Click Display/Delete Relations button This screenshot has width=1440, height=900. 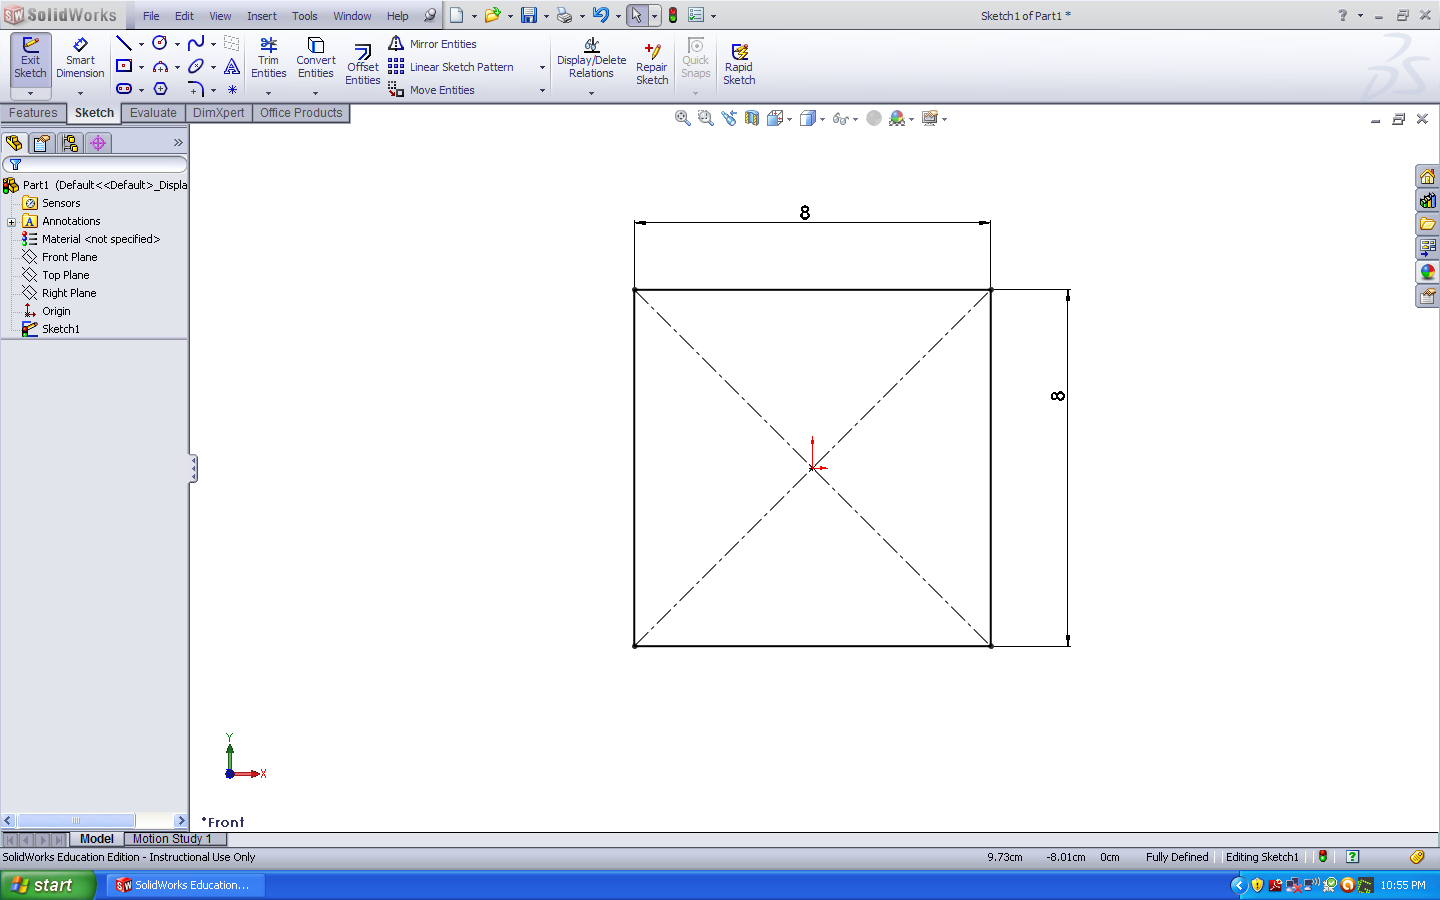click(591, 59)
